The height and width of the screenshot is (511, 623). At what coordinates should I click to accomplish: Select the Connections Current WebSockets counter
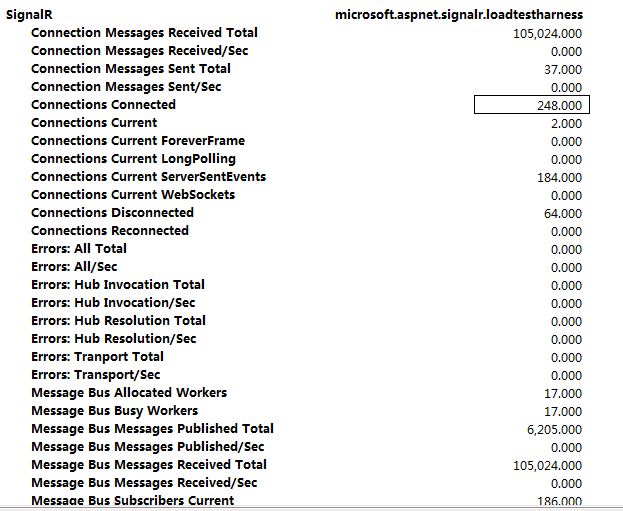tap(133, 195)
